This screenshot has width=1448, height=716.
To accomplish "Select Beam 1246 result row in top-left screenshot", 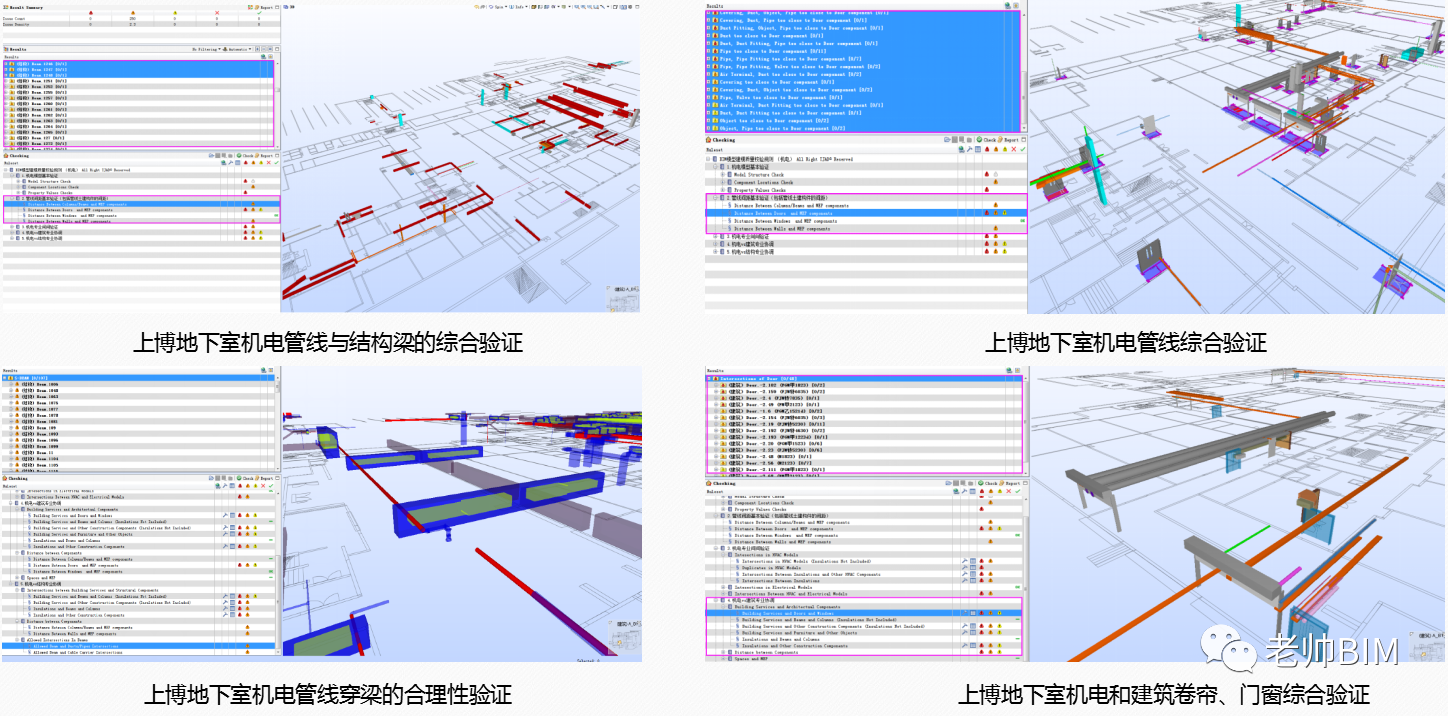I will pyautogui.click(x=138, y=64).
